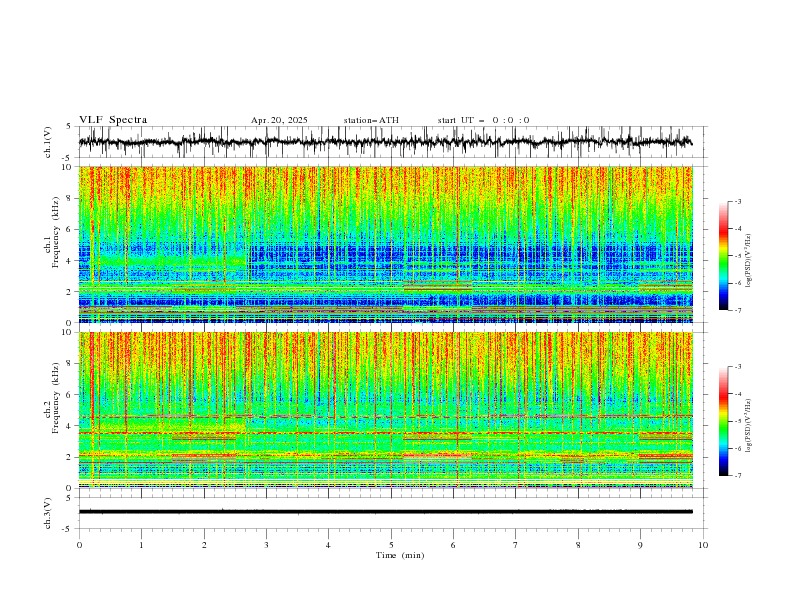Click the time axis tick label "3"
The width and height of the screenshot is (792, 612).
point(266,545)
